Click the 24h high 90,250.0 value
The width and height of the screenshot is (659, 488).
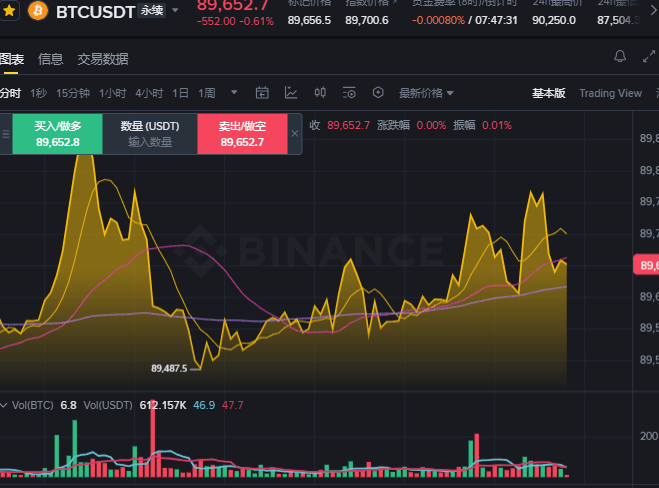tap(554, 20)
